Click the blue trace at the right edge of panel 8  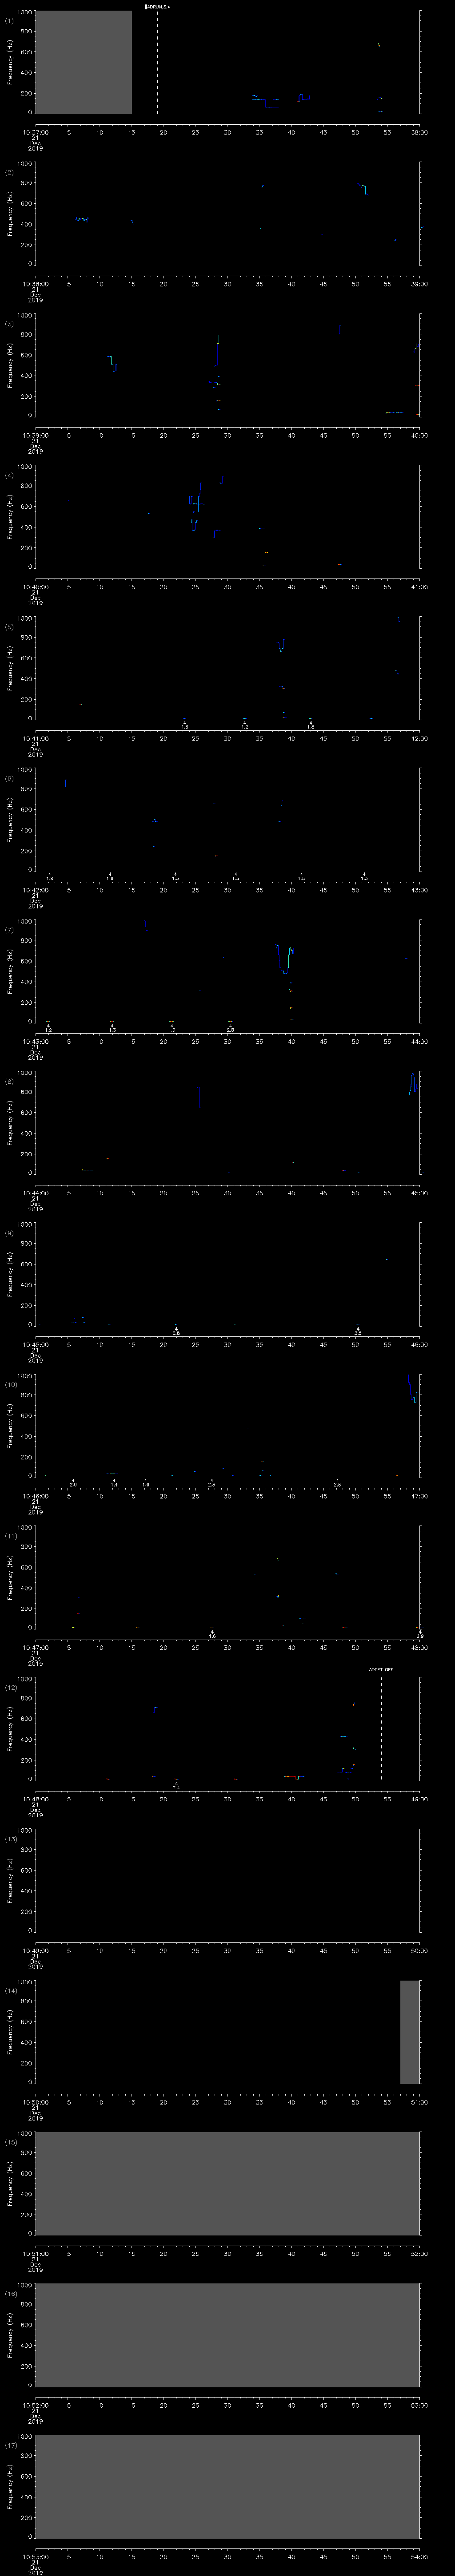[x=413, y=1084]
